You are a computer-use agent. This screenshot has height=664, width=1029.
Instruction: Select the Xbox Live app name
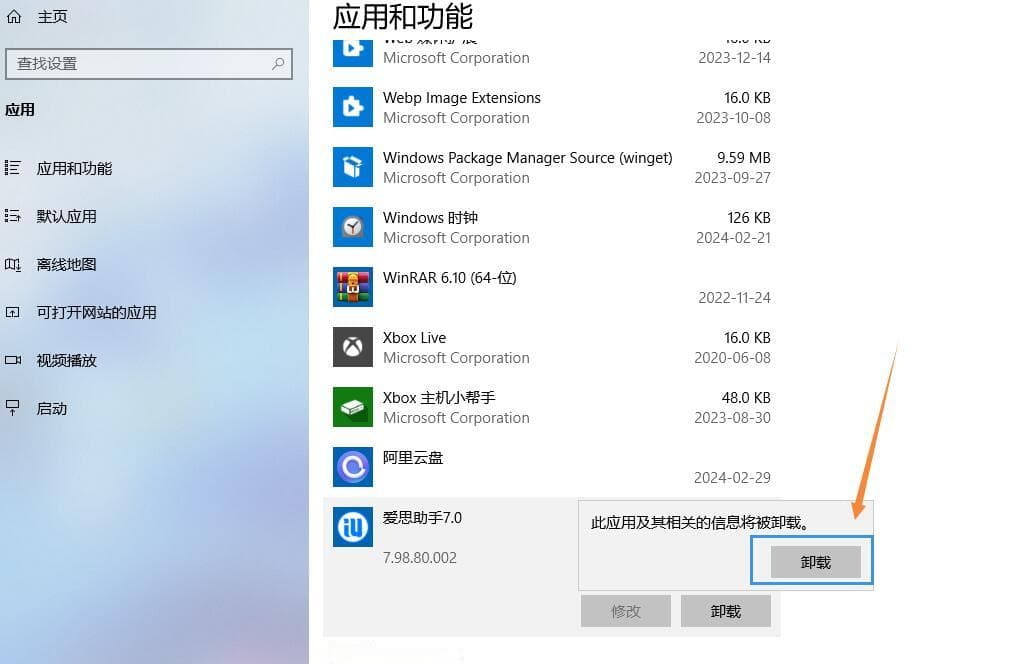pos(414,338)
